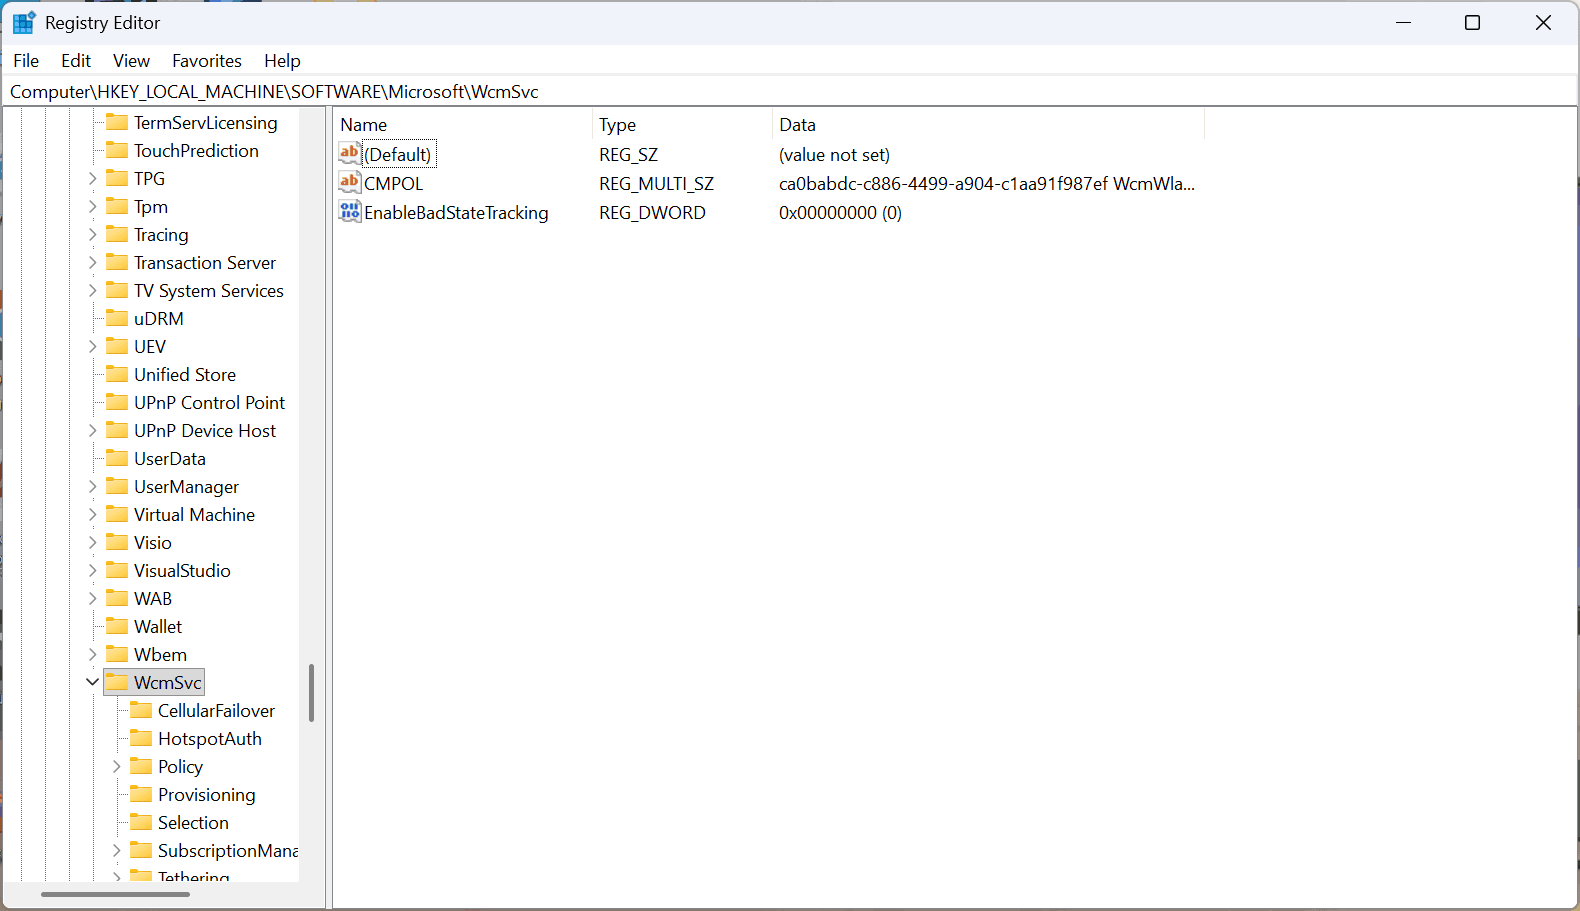
Task: Click the uDRM folder icon
Action: pos(117,318)
